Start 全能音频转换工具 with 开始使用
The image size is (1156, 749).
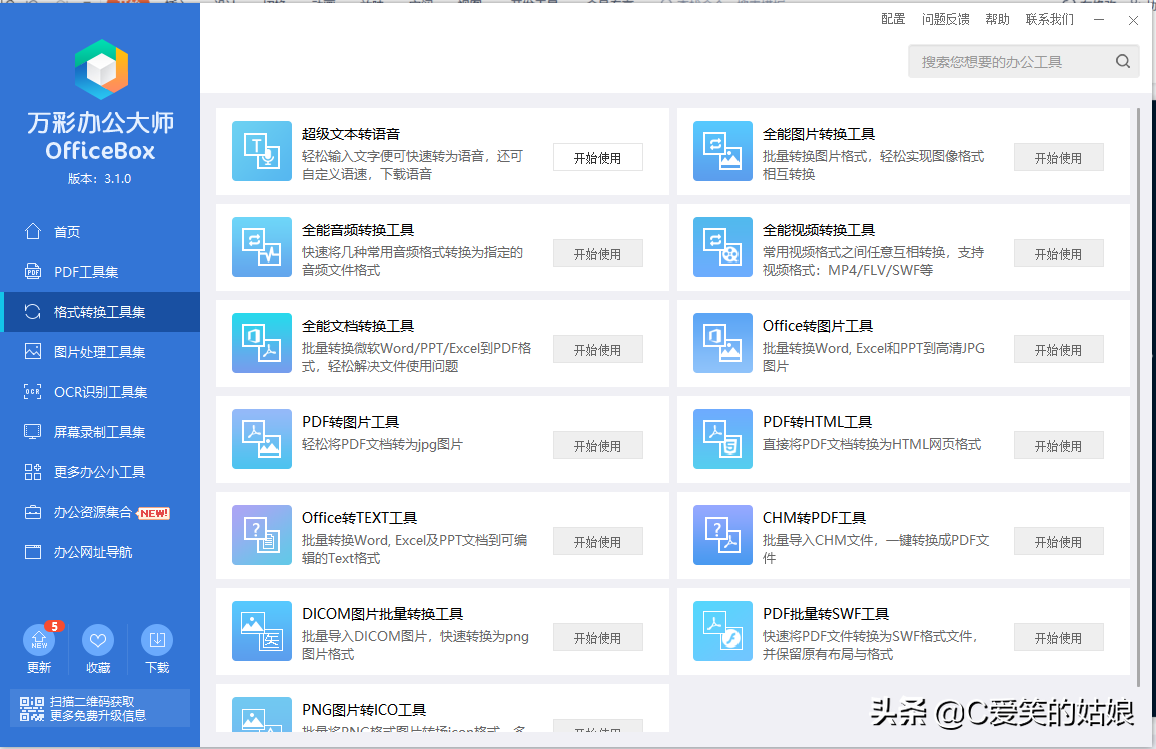[598, 254]
